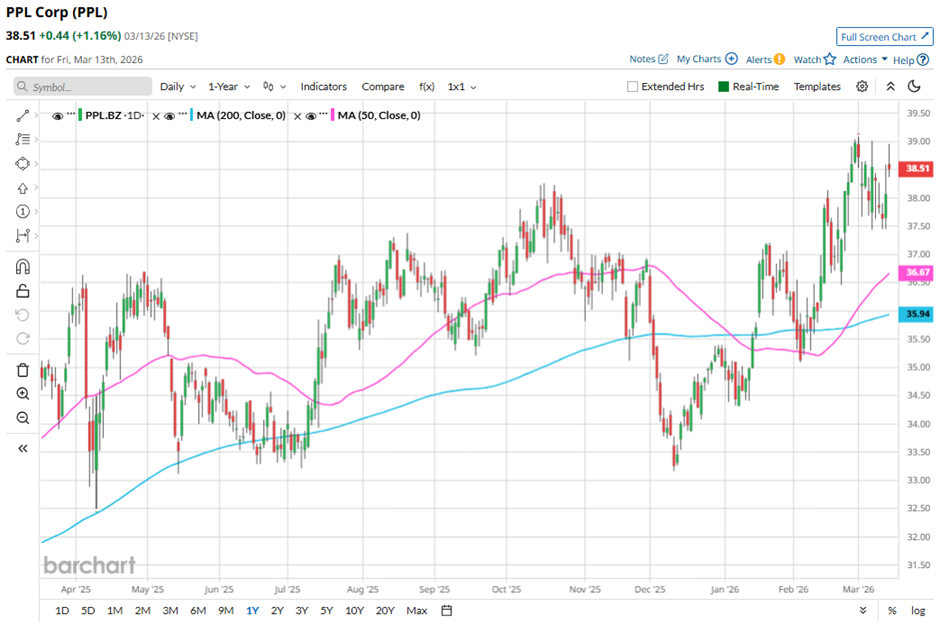
Task: Select the 6M time range
Action: [x=197, y=610]
